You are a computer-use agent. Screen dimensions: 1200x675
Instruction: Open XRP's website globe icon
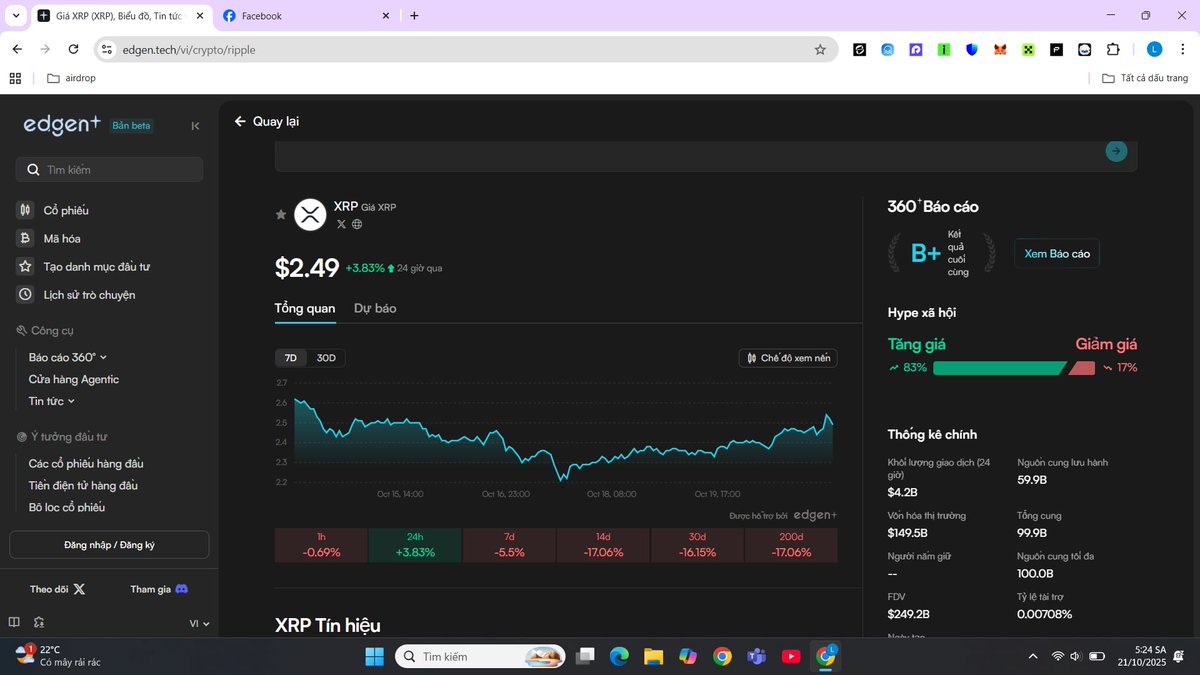click(x=357, y=224)
